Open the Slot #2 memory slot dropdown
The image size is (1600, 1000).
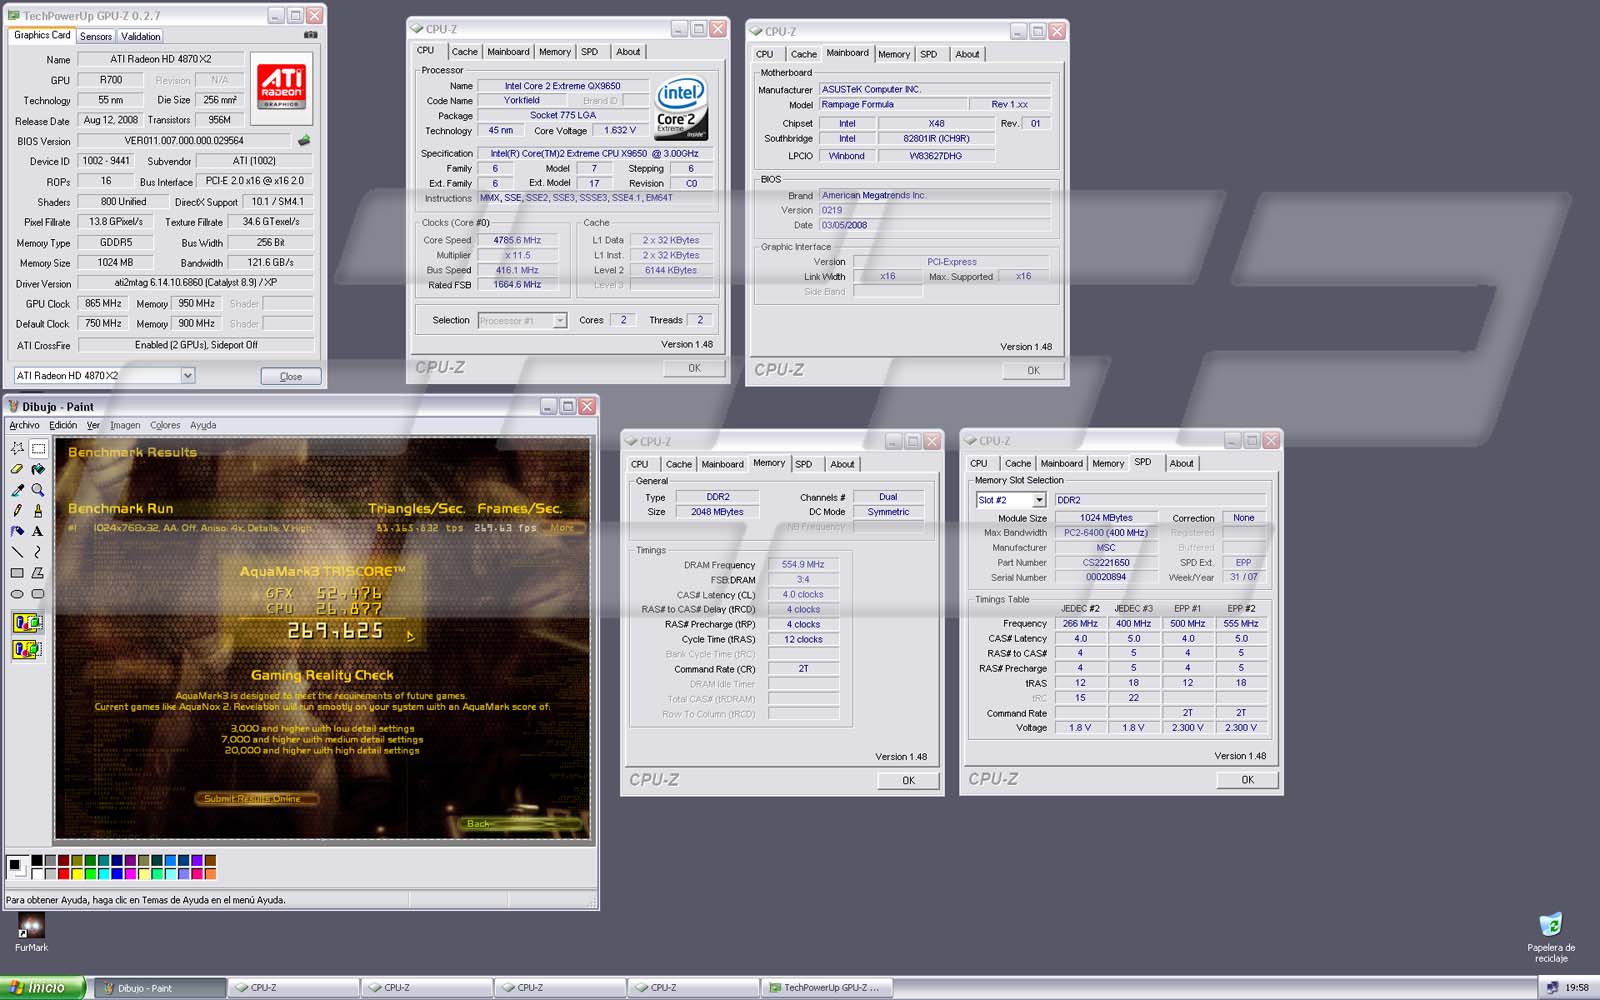click(x=1039, y=500)
